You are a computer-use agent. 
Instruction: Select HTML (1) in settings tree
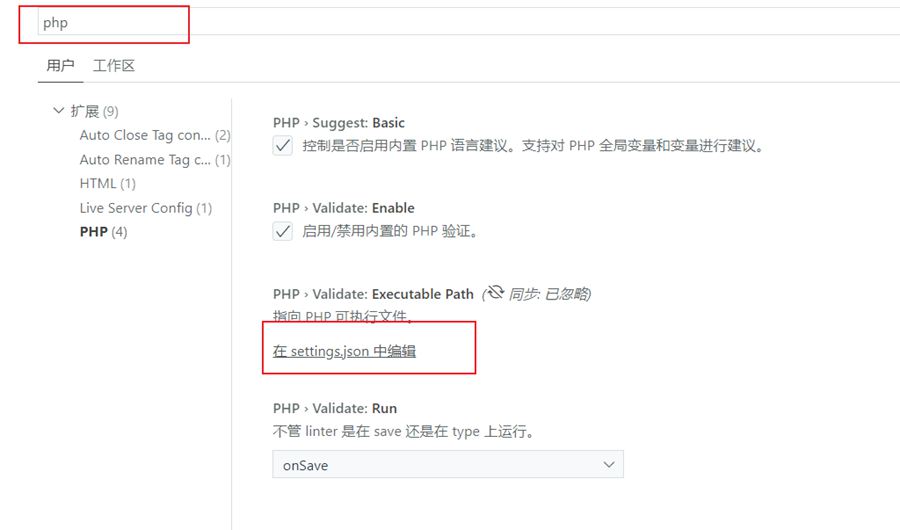(107, 183)
